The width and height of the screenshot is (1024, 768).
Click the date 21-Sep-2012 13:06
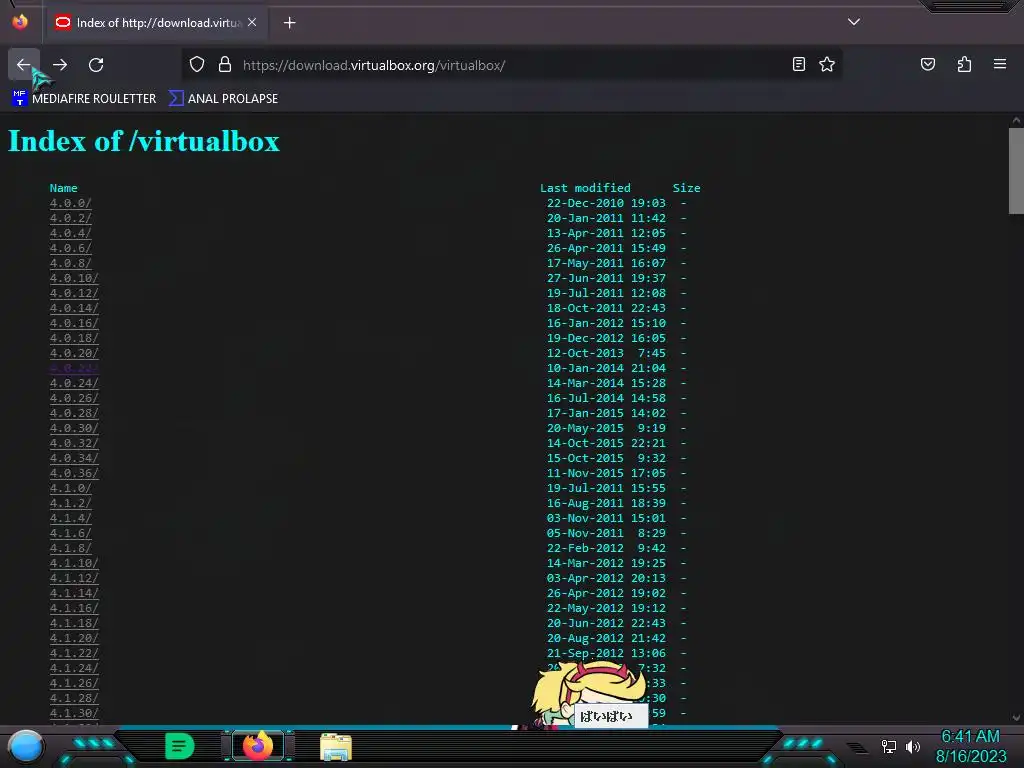point(606,654)
